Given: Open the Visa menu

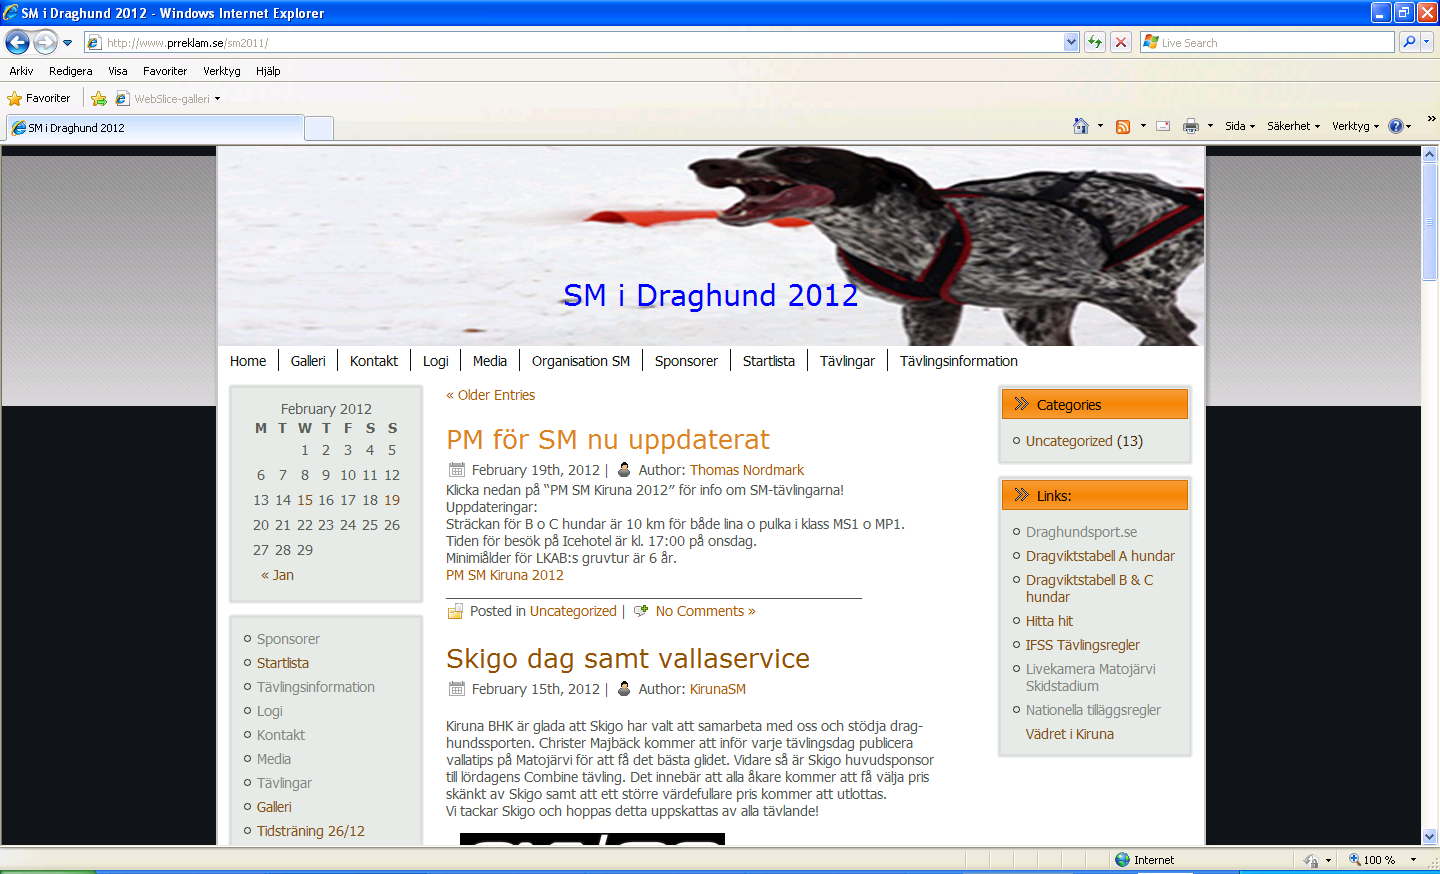Looking at the screenshot, I should point(118,71).
